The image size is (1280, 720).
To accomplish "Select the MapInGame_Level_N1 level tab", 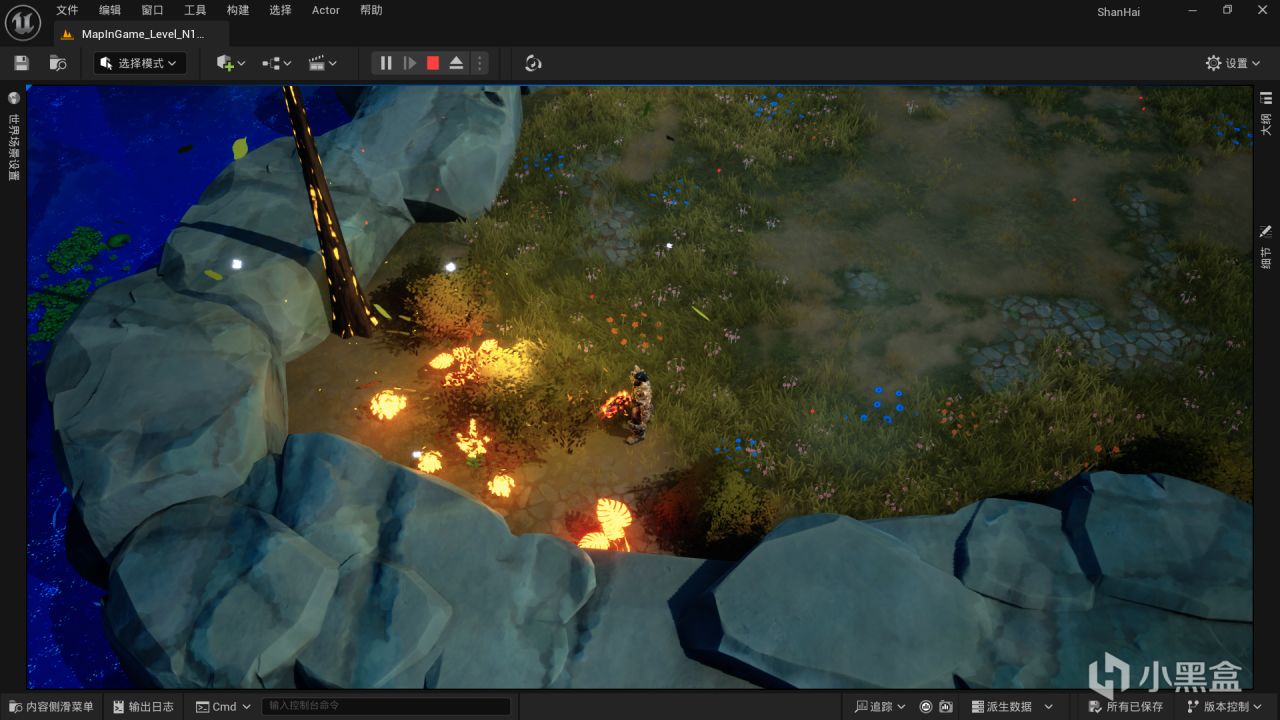I will click(141, 34).
